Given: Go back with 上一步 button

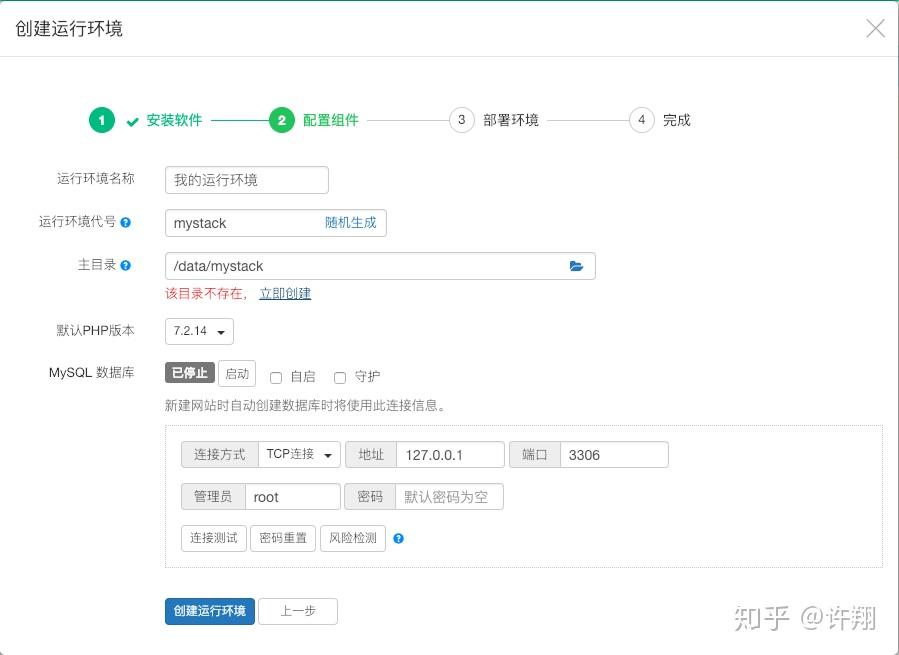Looking at the screenshot, I should click(298, 611).
